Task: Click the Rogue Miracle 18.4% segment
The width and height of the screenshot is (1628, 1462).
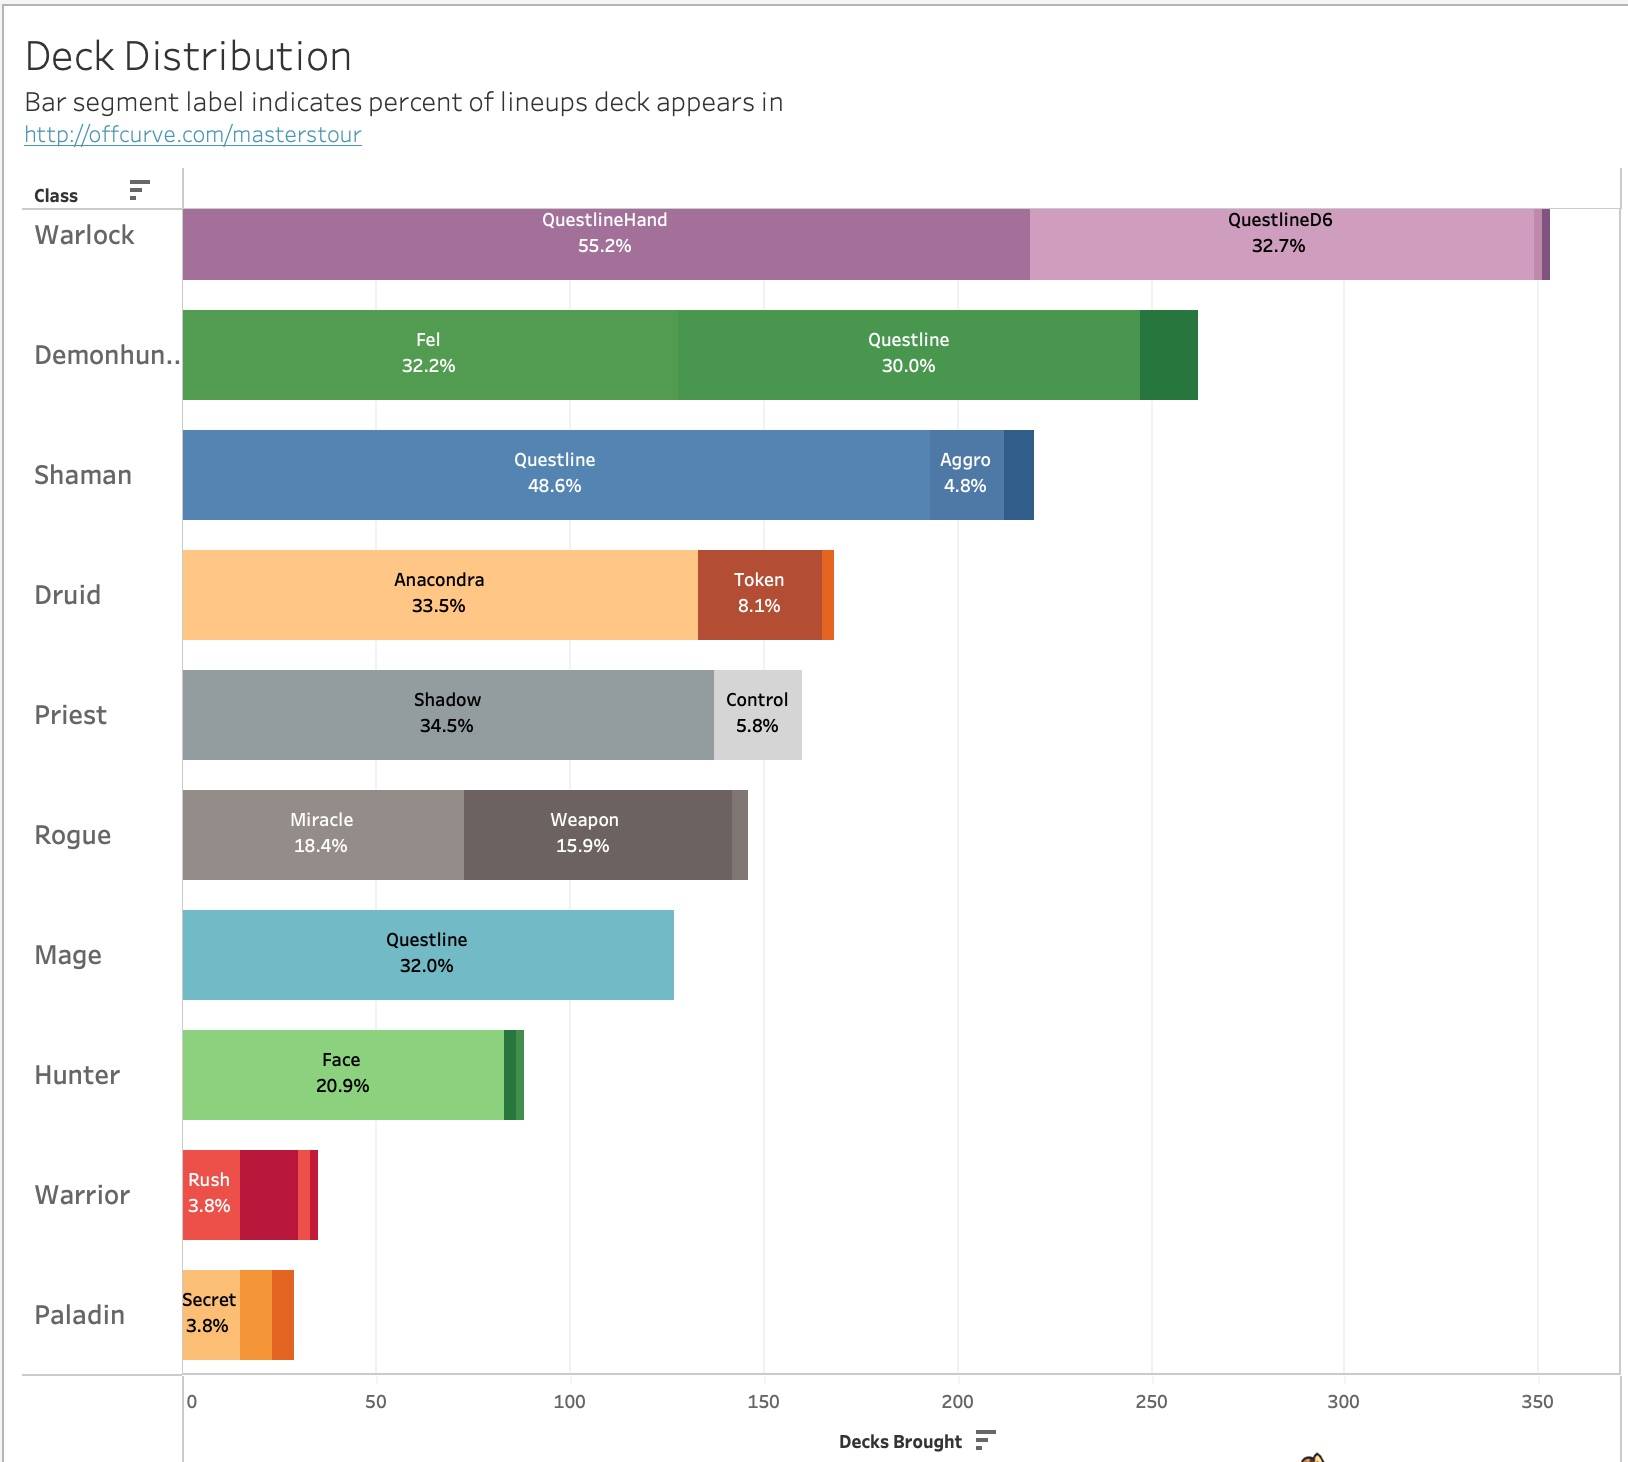Action: click(x=322, y=835)
